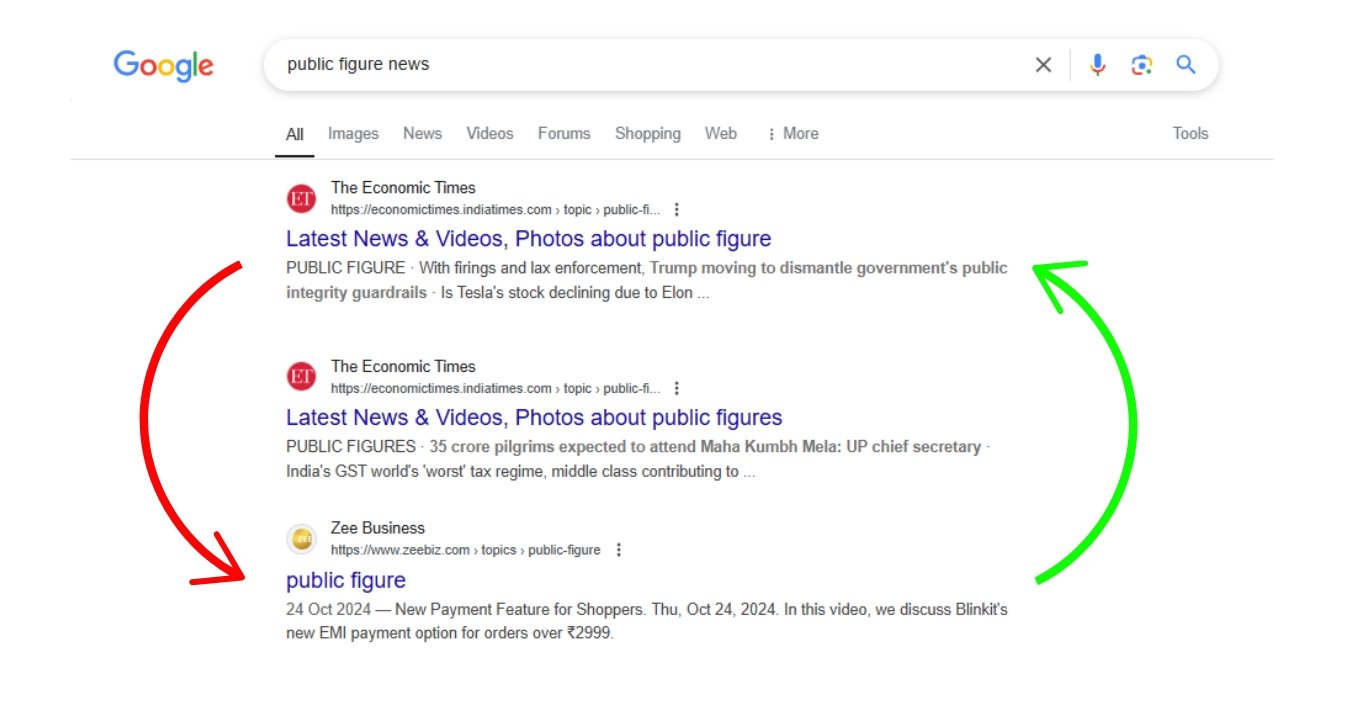This screenshot has width=1353, height=705.
Task: Open options menu for first Economic Times result
Action: (677, 210)
